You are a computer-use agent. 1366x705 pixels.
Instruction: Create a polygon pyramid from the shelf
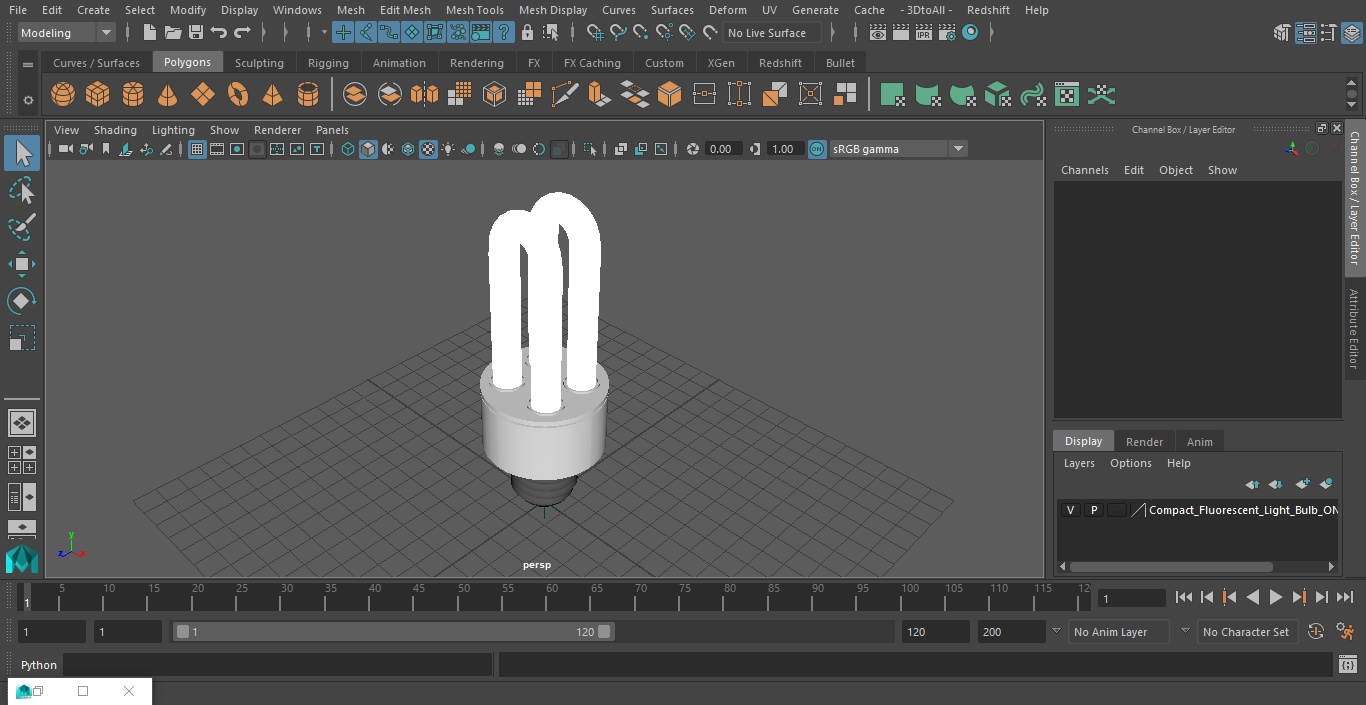(x=272, y=95)
